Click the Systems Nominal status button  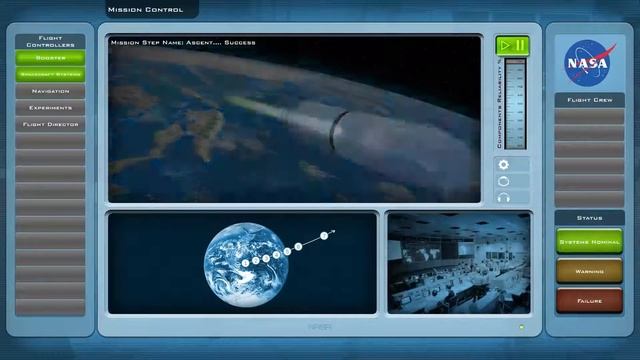click(589, 242)
